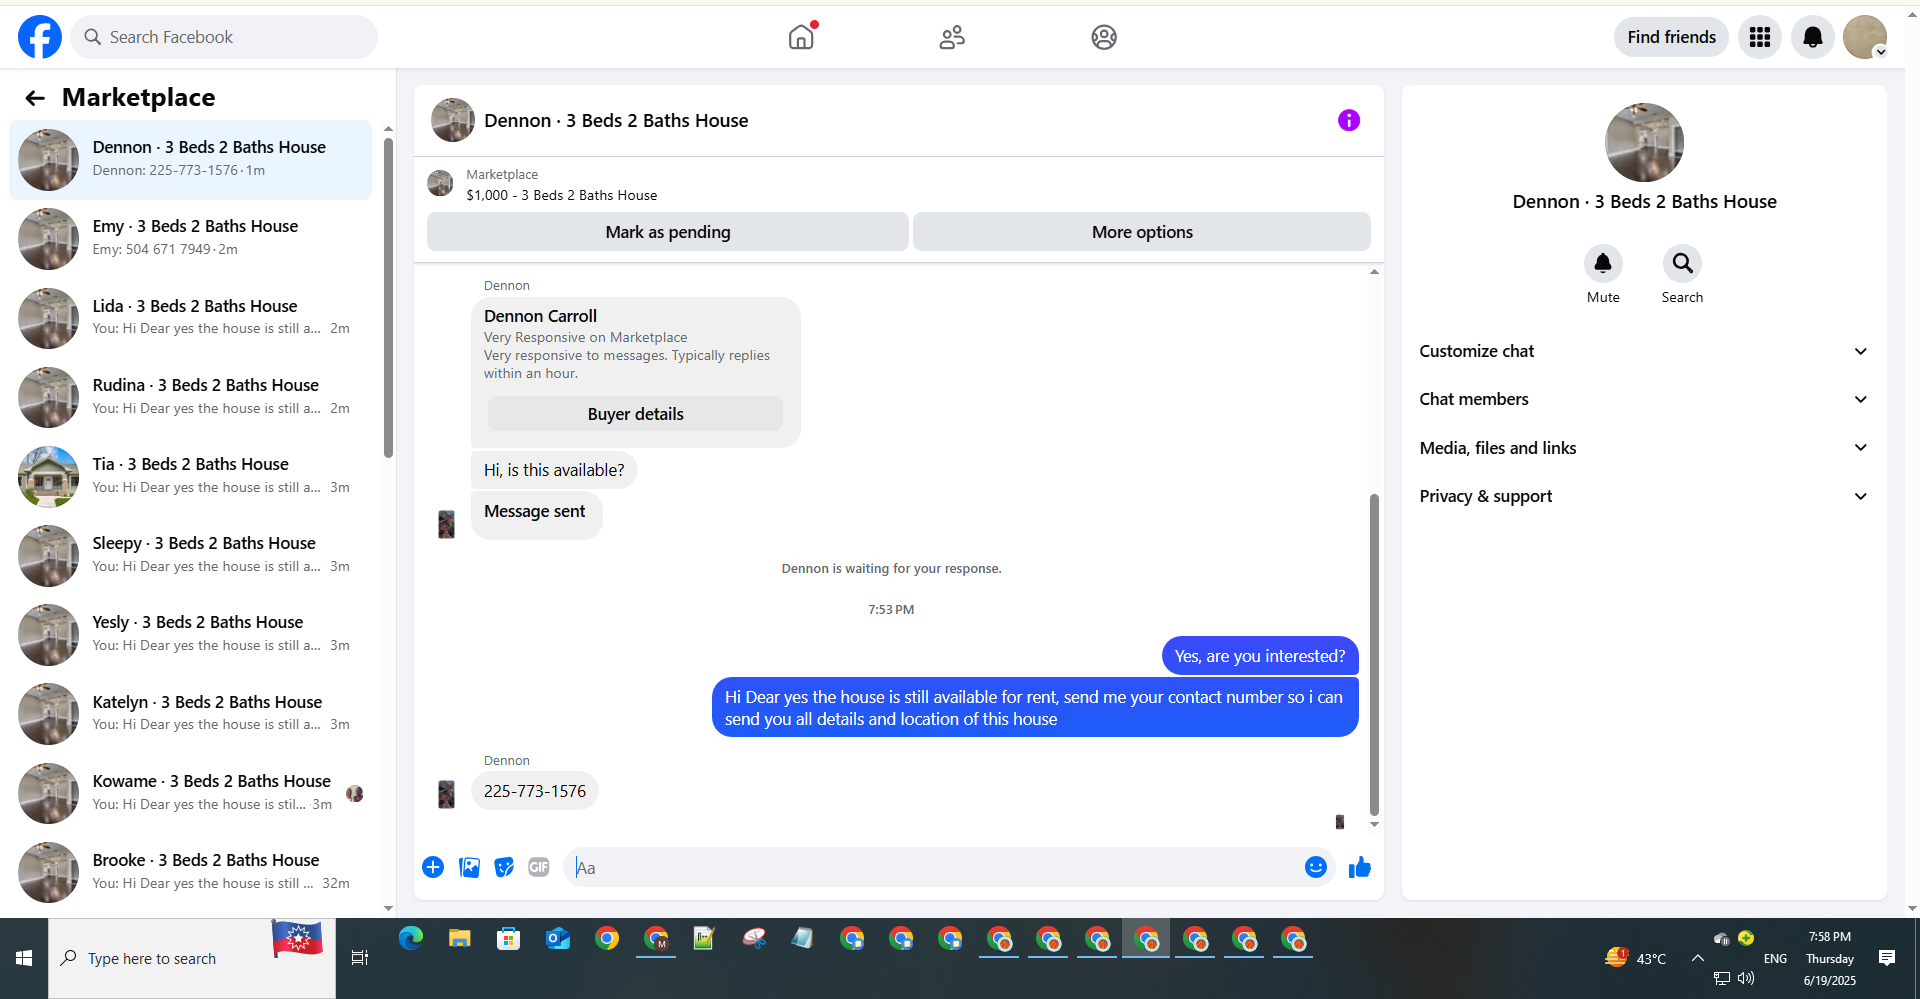The height and width of the screenshot is (999, 1920).
Task: Open File Explorer from the taskbar
Action: tap(460, 939)
